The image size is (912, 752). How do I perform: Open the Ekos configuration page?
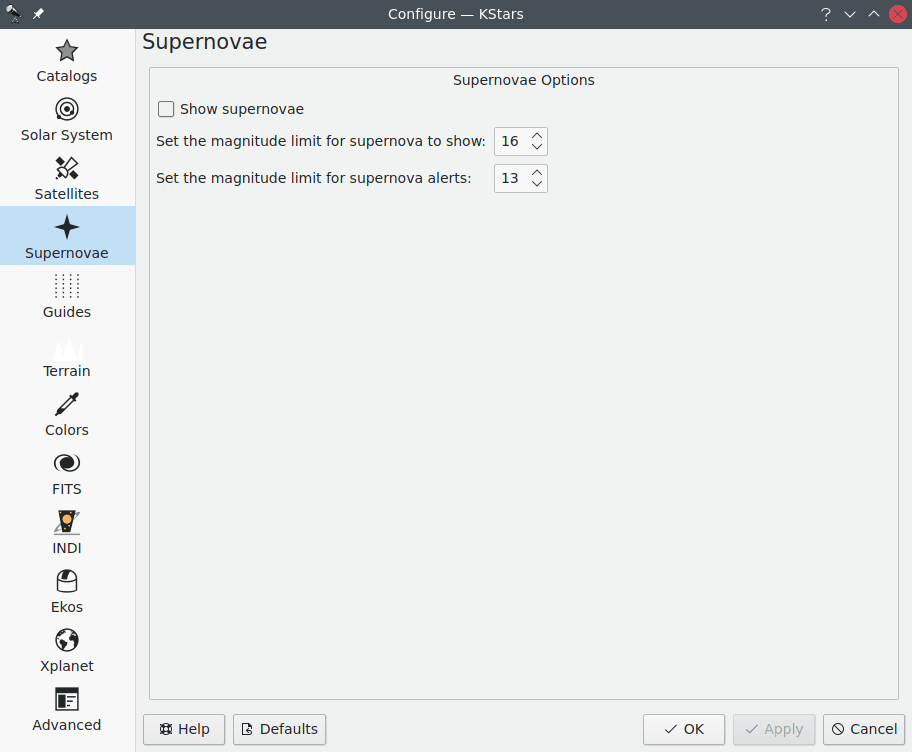66,590
